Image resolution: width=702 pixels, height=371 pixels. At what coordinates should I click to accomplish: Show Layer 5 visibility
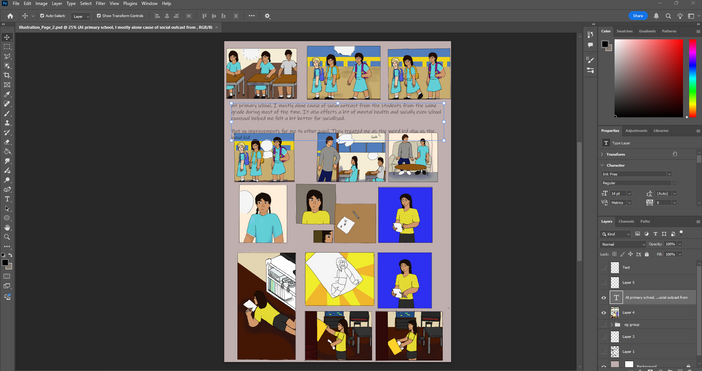click(x=604, y=282)
